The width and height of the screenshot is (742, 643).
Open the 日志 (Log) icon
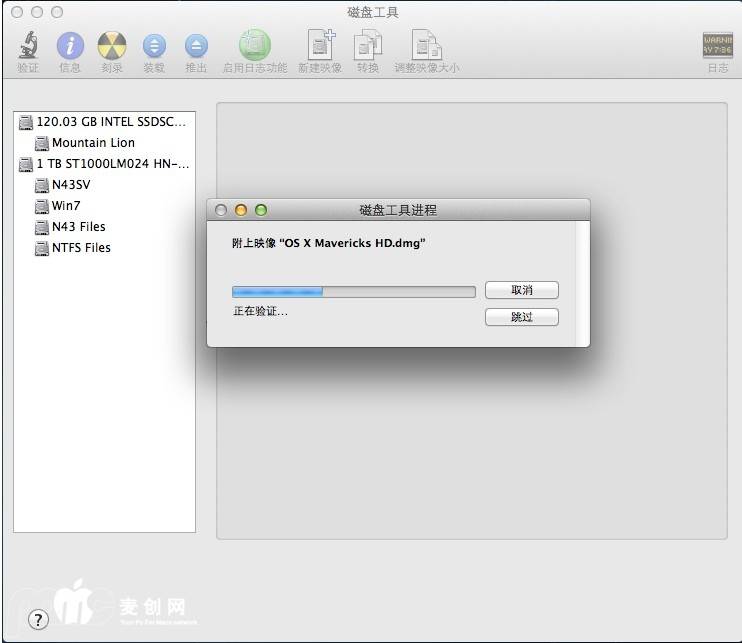click(x=717, y=46)
